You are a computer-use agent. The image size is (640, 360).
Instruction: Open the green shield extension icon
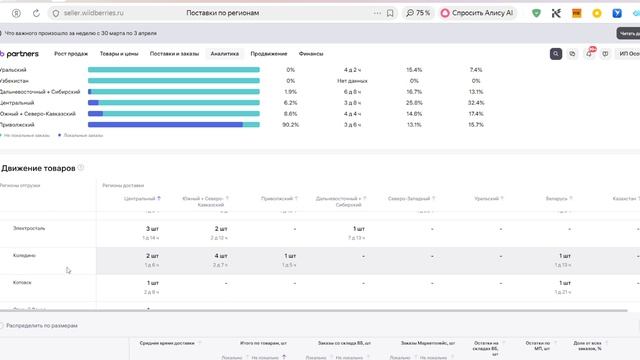[536, 13]
